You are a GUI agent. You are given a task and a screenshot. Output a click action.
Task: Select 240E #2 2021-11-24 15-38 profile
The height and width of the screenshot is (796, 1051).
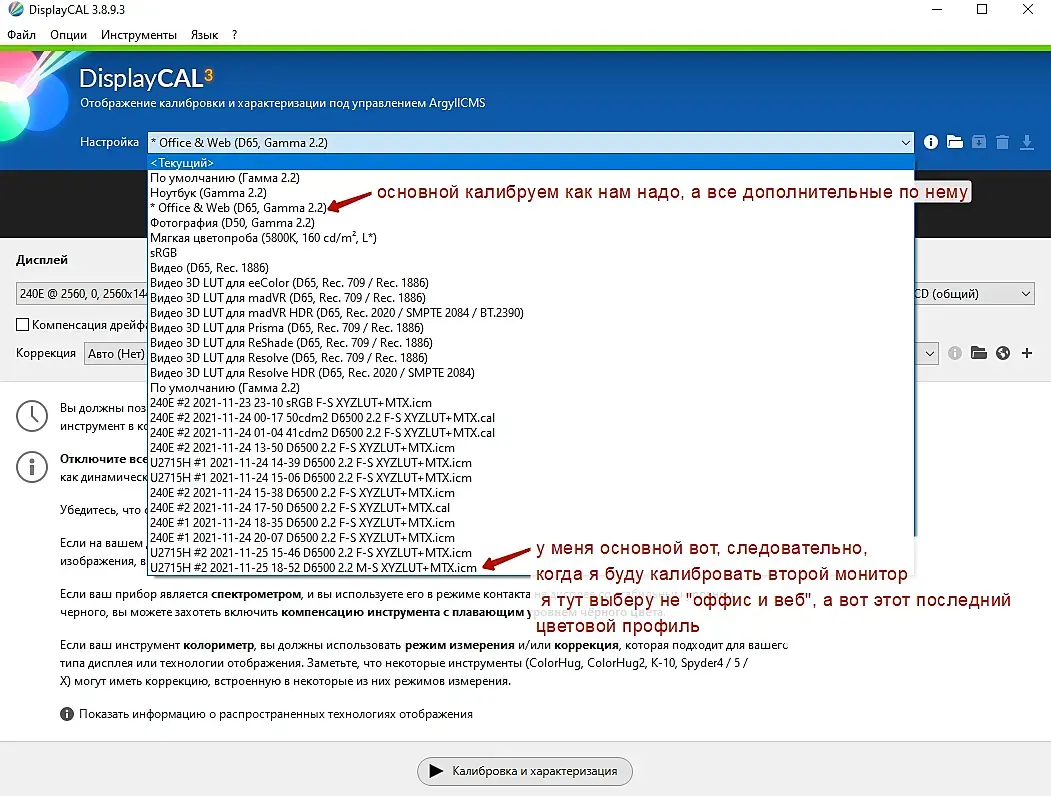(x=531, y=492)
